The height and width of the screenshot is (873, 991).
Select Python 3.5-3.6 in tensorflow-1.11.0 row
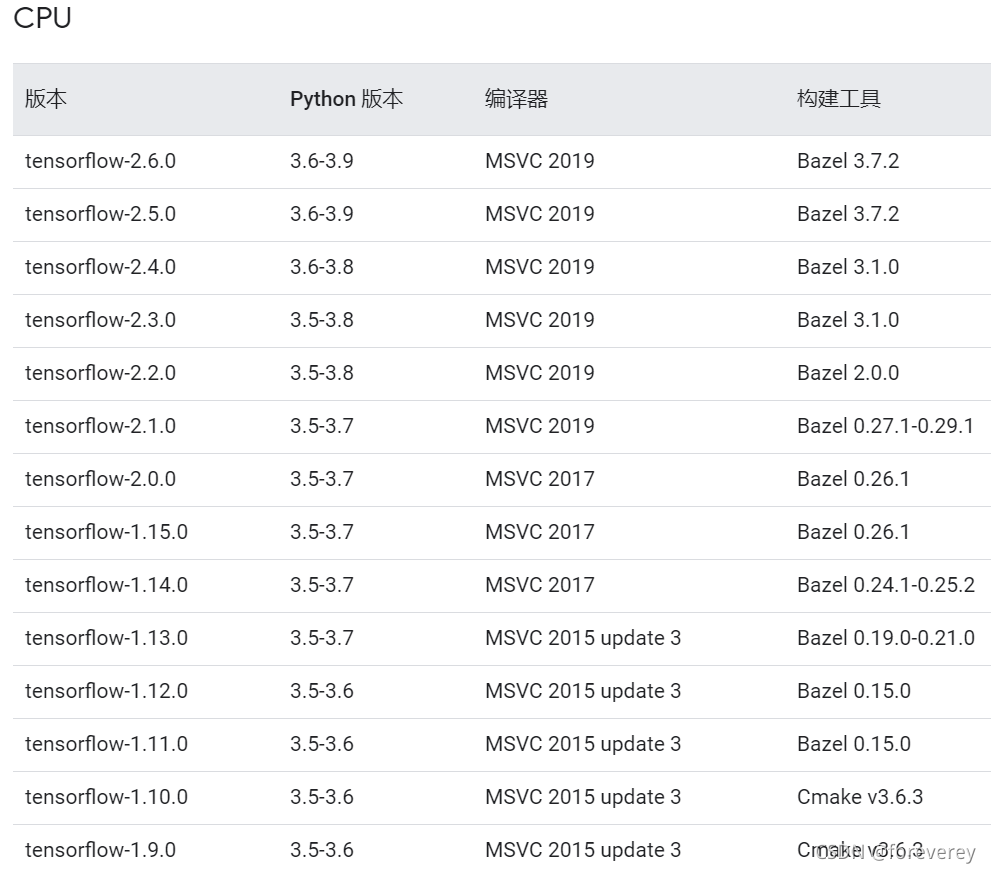click(x=322, y=745)
